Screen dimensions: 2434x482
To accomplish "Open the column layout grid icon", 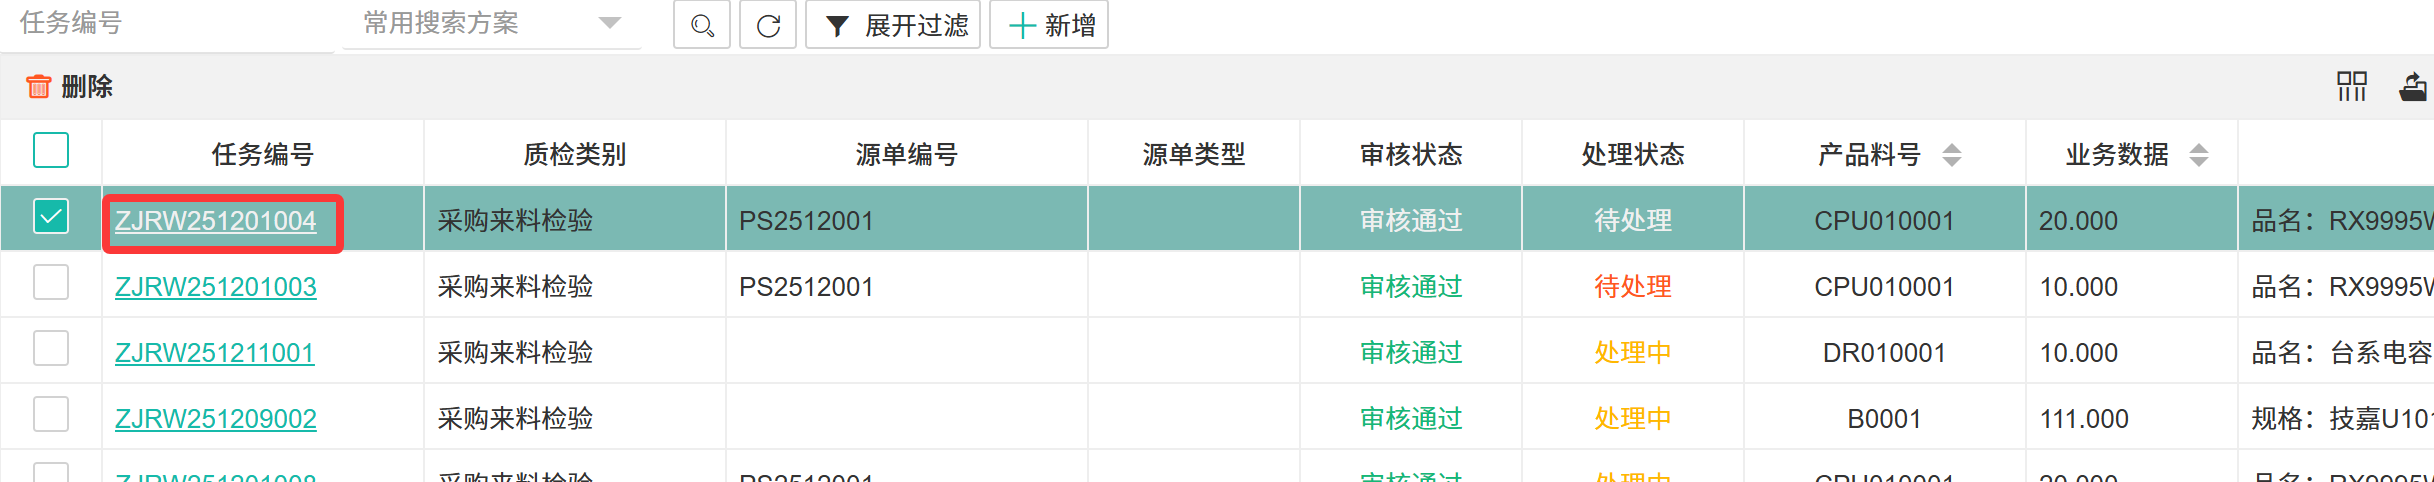I will [x=2351, y=87].
